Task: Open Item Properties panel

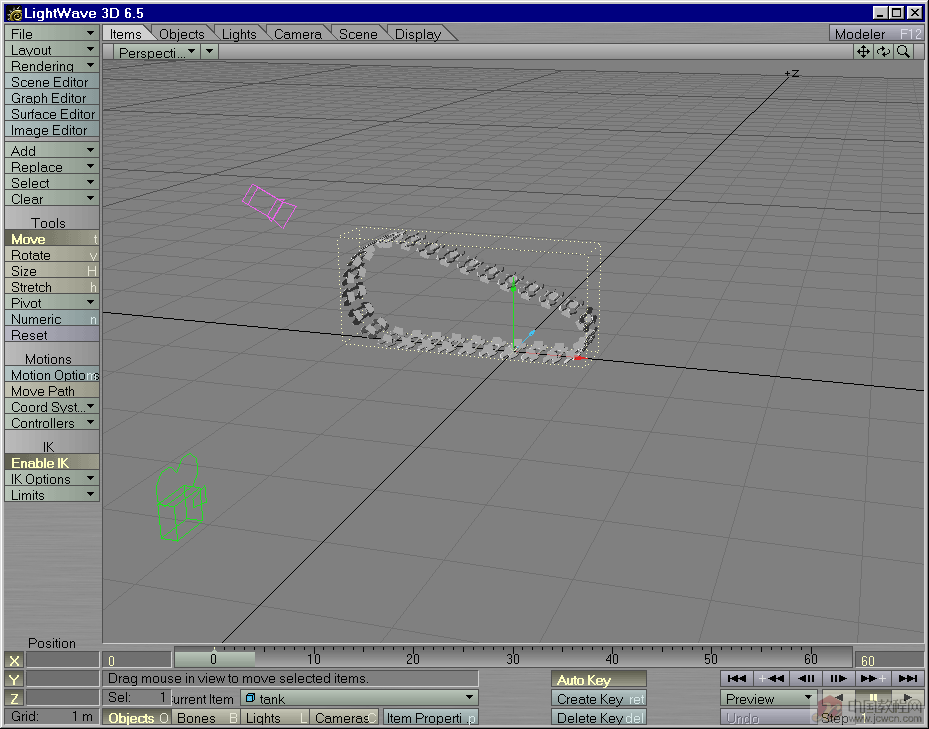Action: (431, 718)
